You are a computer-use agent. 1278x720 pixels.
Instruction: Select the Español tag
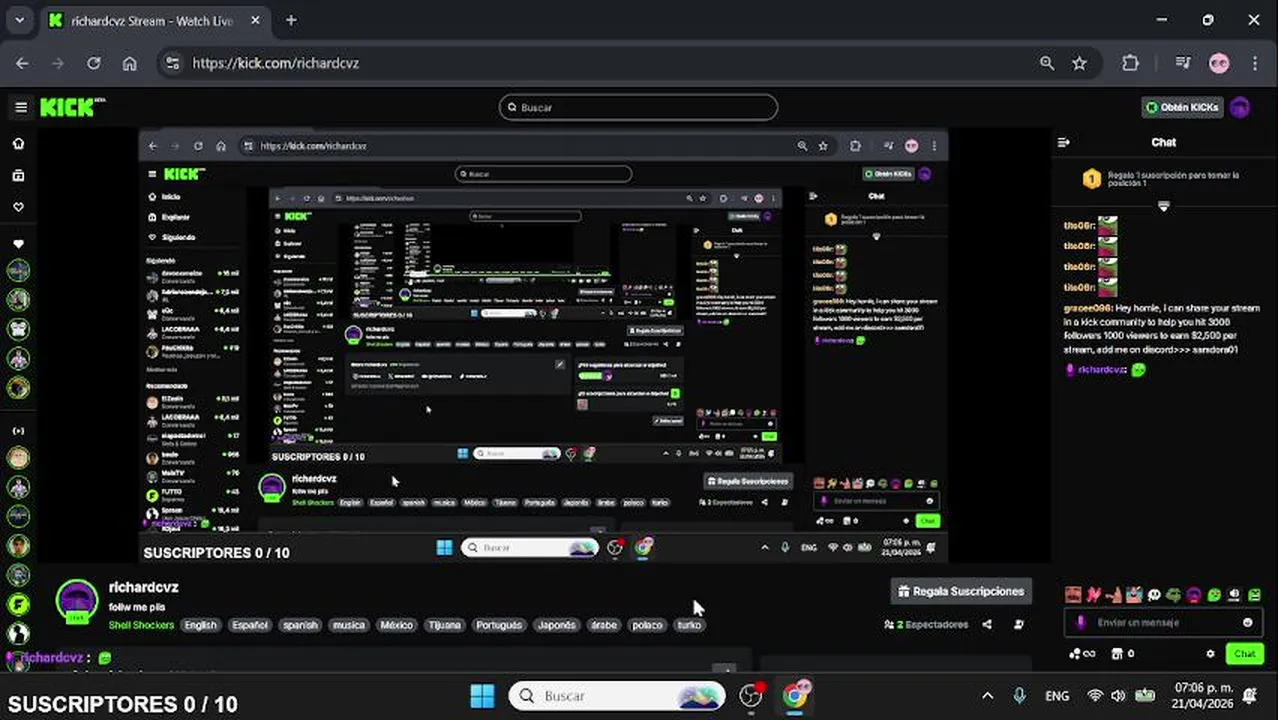[x=250, y=625]
